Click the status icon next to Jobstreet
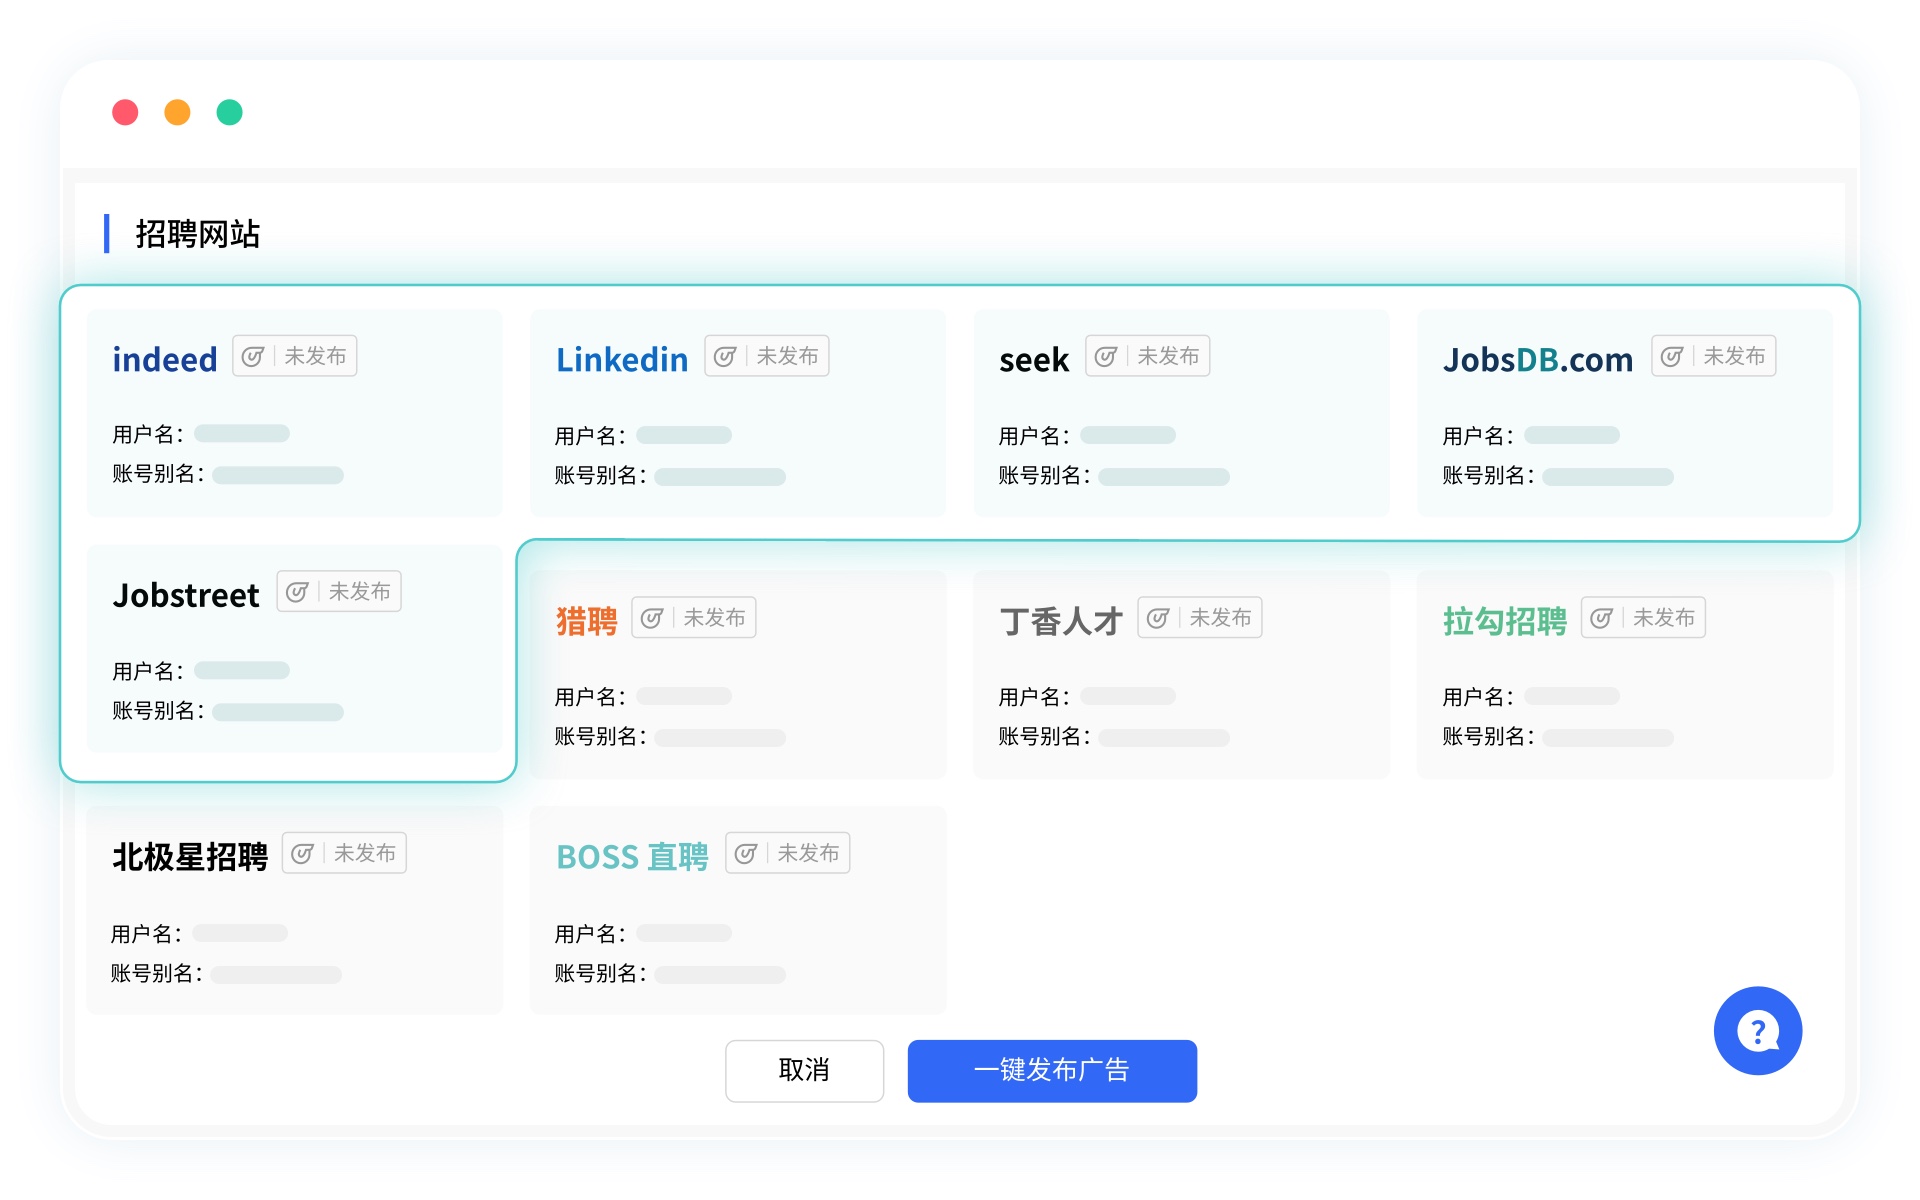 tap(297, 592)
